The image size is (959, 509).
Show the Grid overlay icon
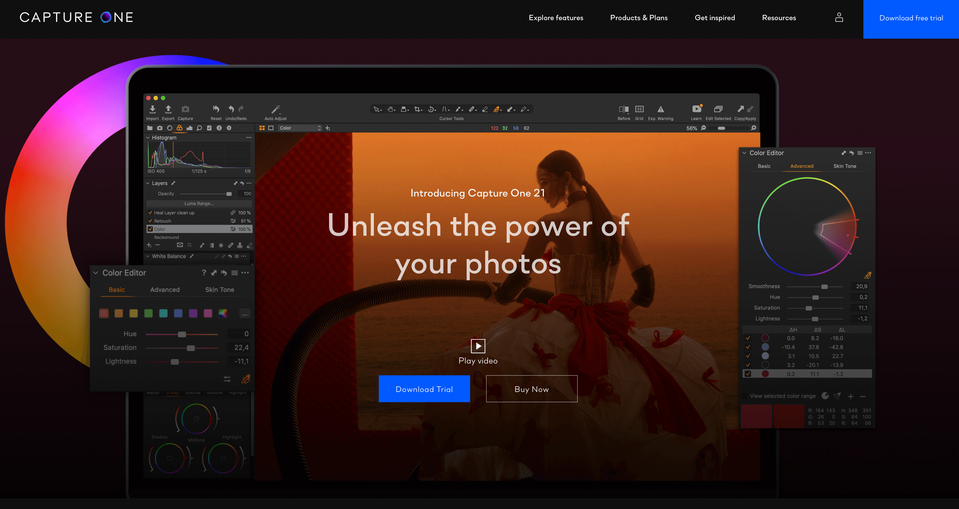639,110
